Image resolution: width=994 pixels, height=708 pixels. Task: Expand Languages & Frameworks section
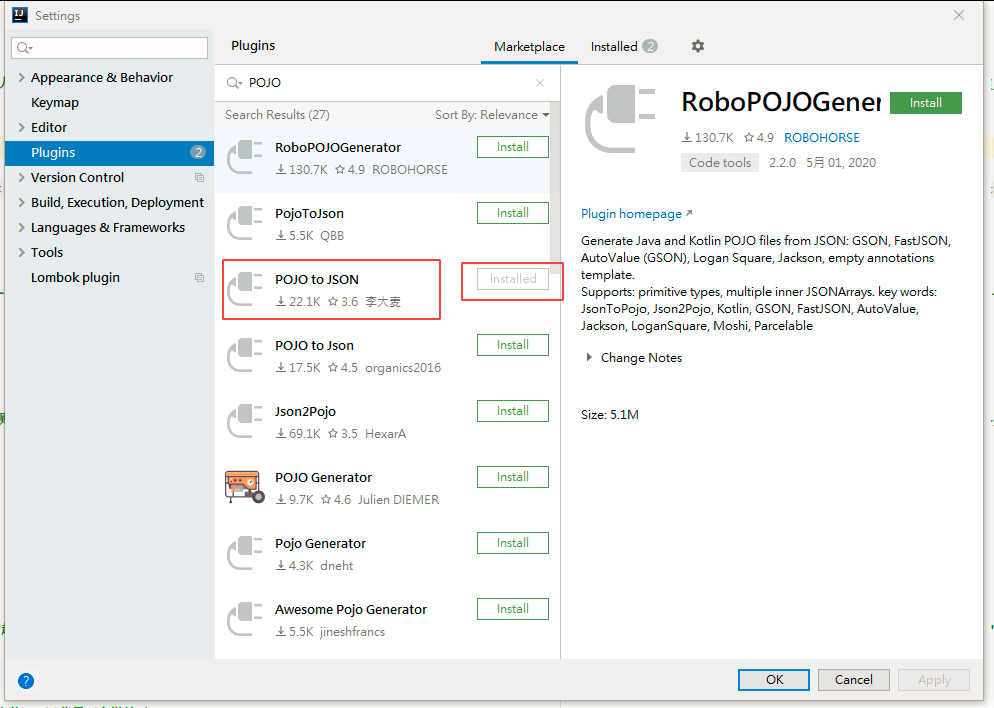22,228
